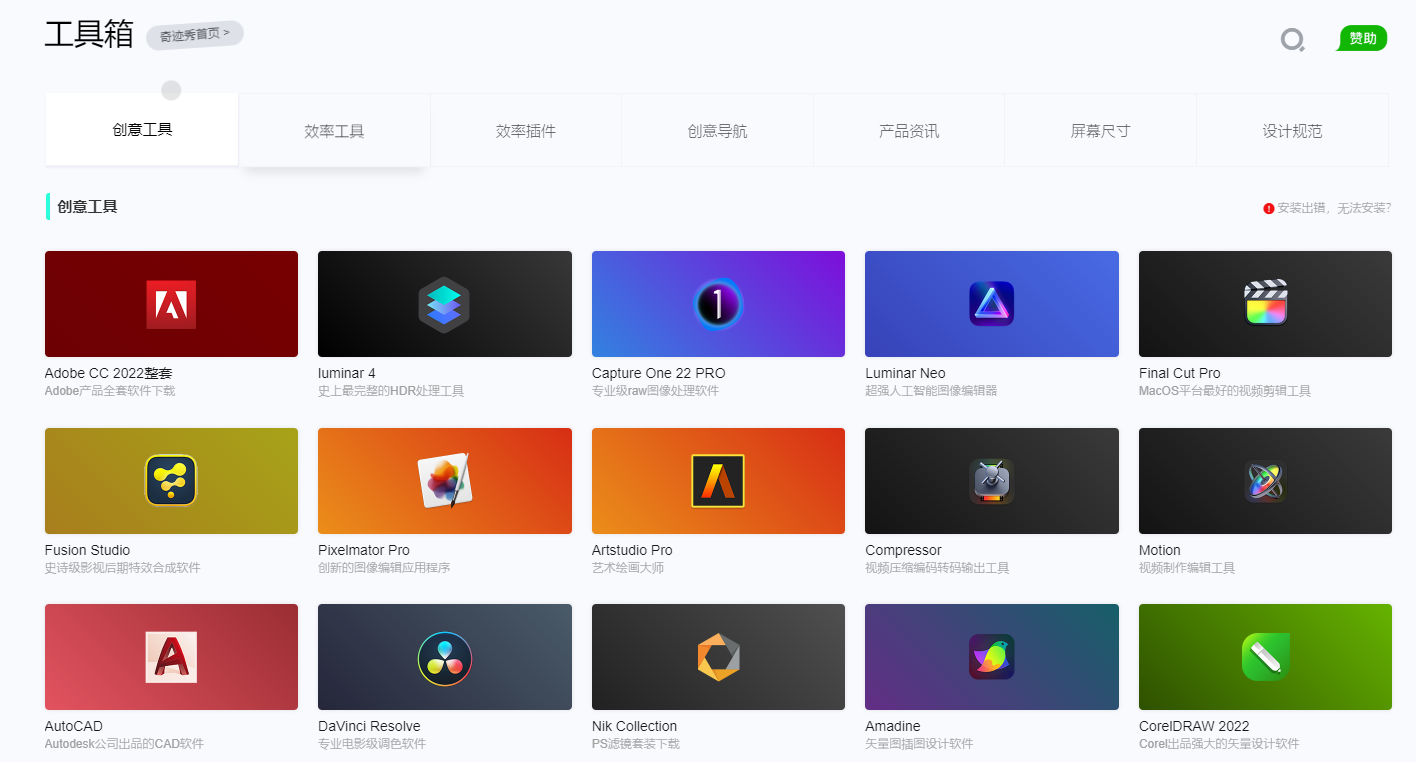Open the Adobe CC 2022整套 title link

click(109, 373)
